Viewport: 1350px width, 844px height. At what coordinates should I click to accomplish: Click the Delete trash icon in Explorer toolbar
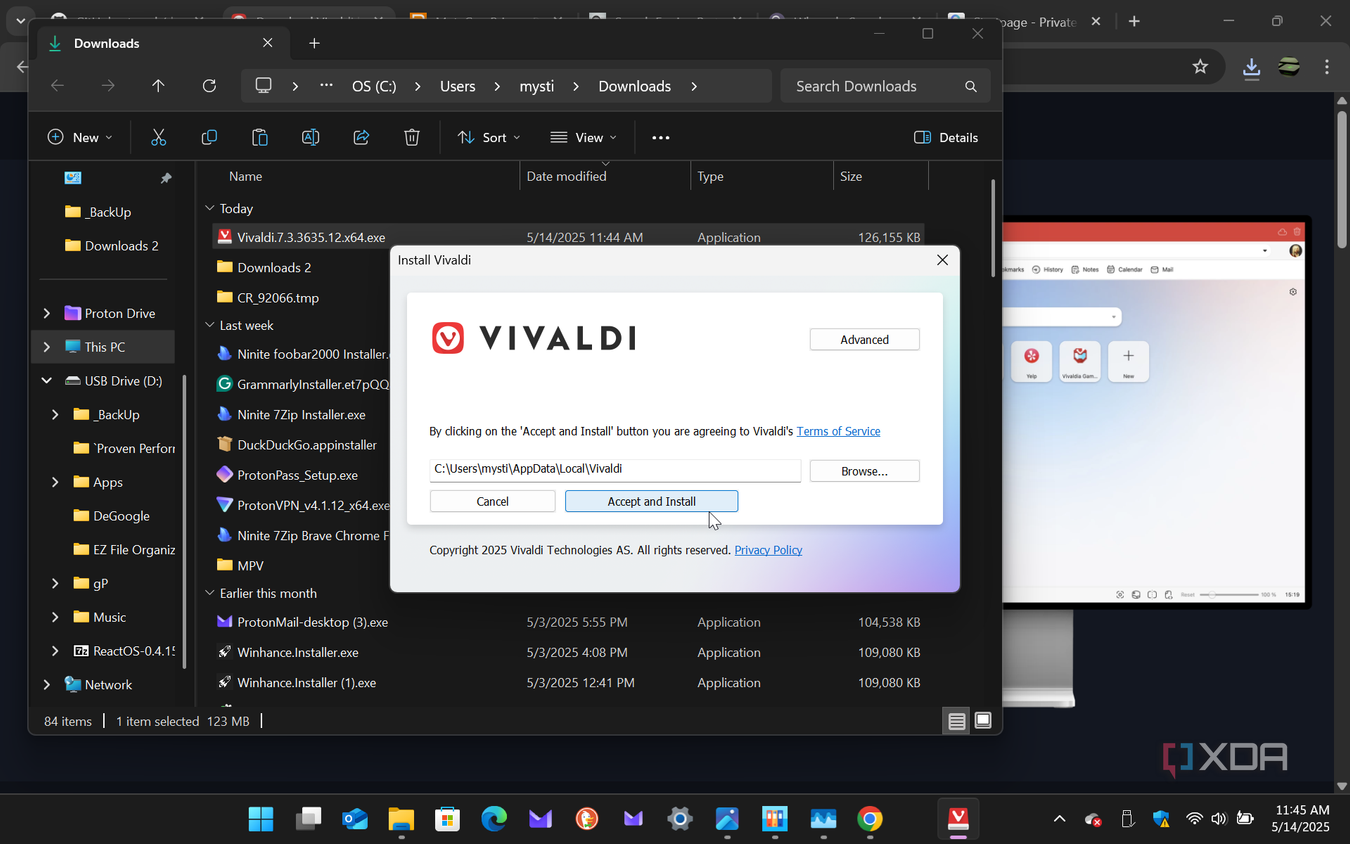(412, 137)
